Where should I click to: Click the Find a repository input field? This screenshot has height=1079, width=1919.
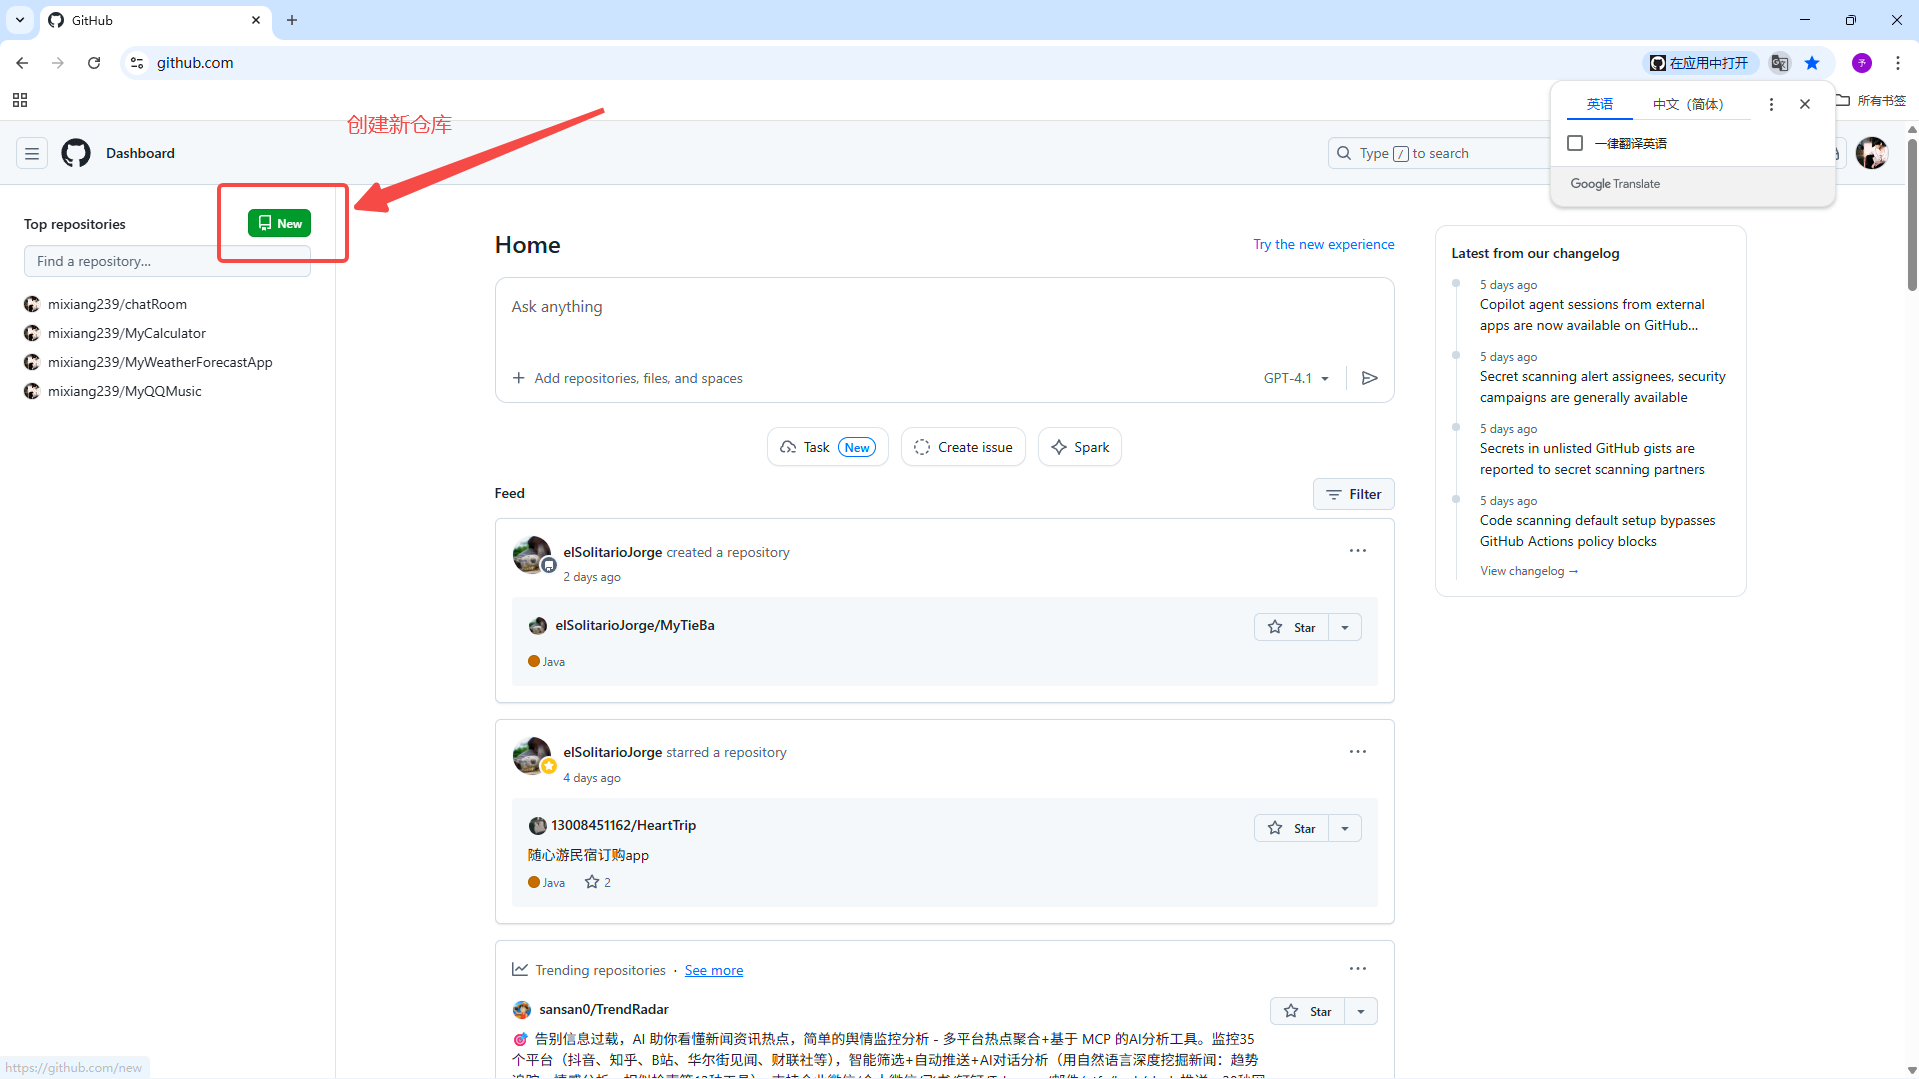pos(167,261)
